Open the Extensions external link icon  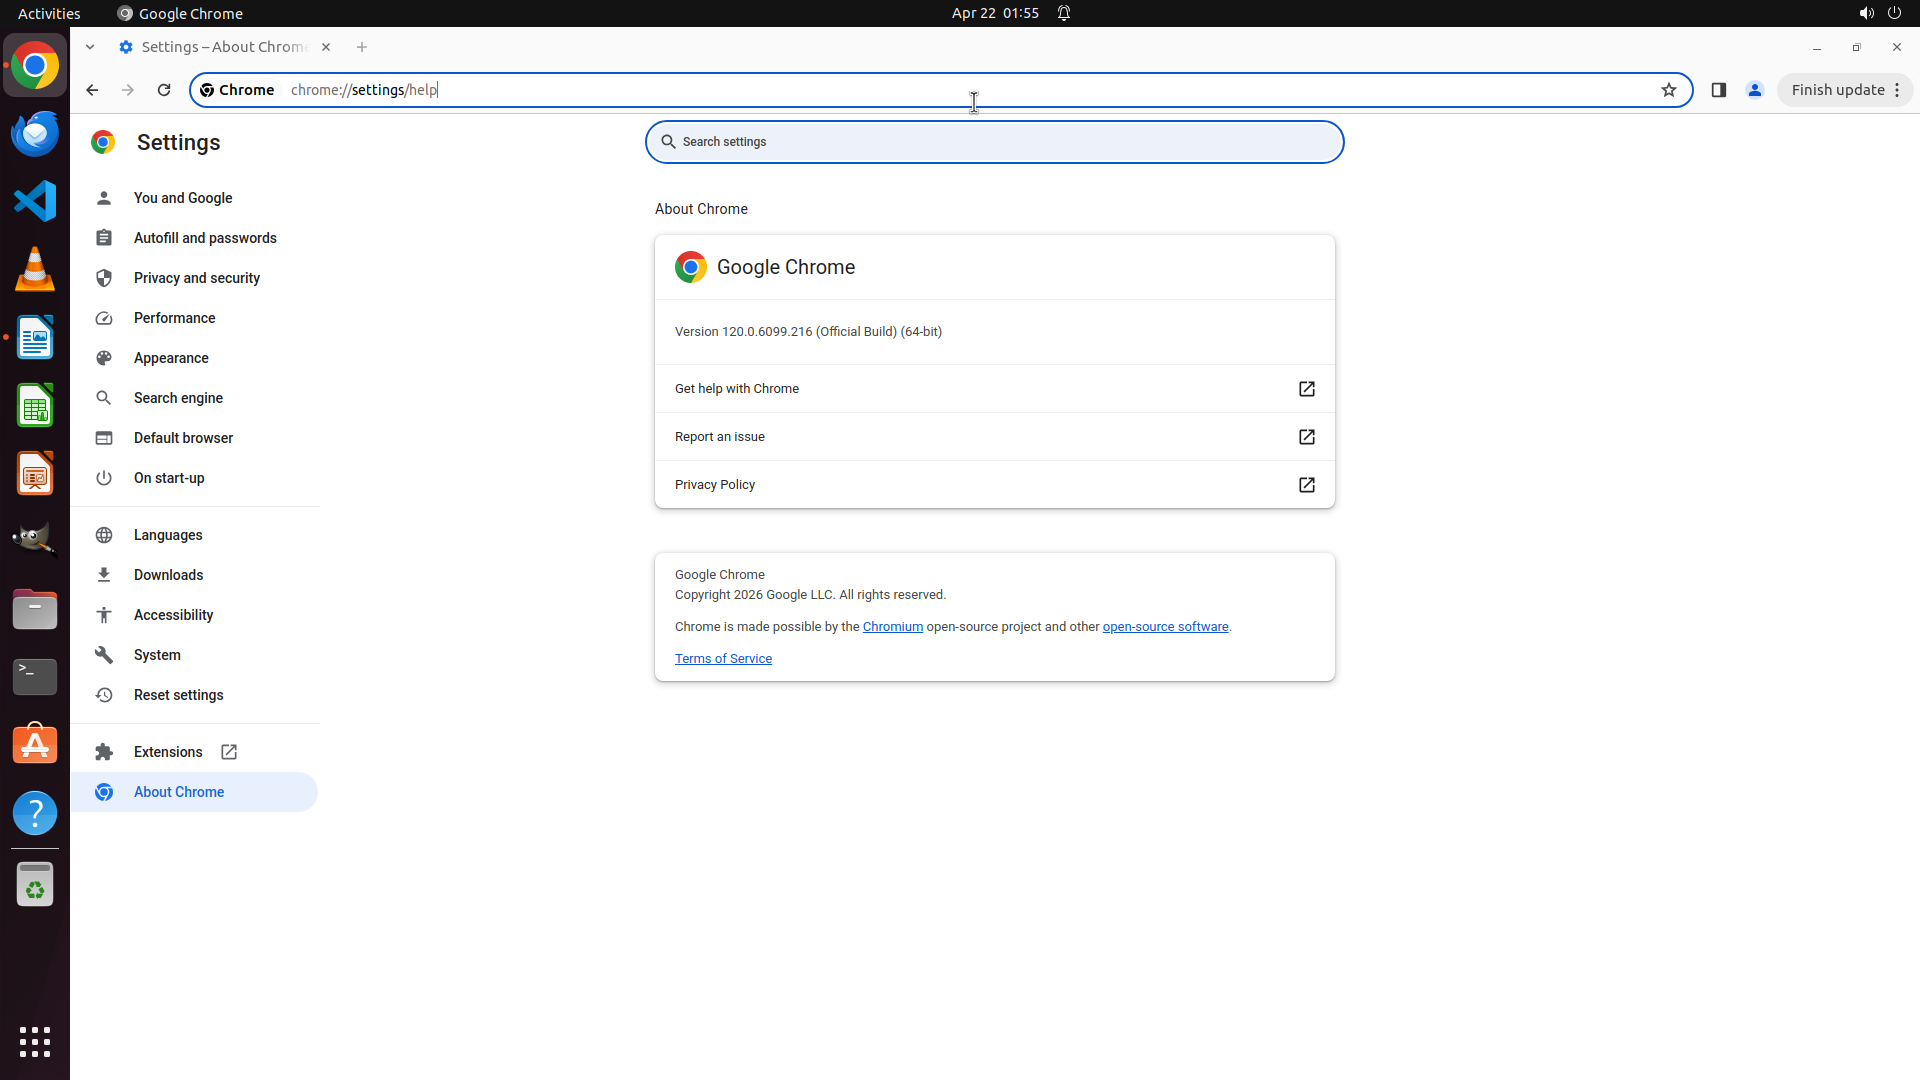tap(229, 752)
